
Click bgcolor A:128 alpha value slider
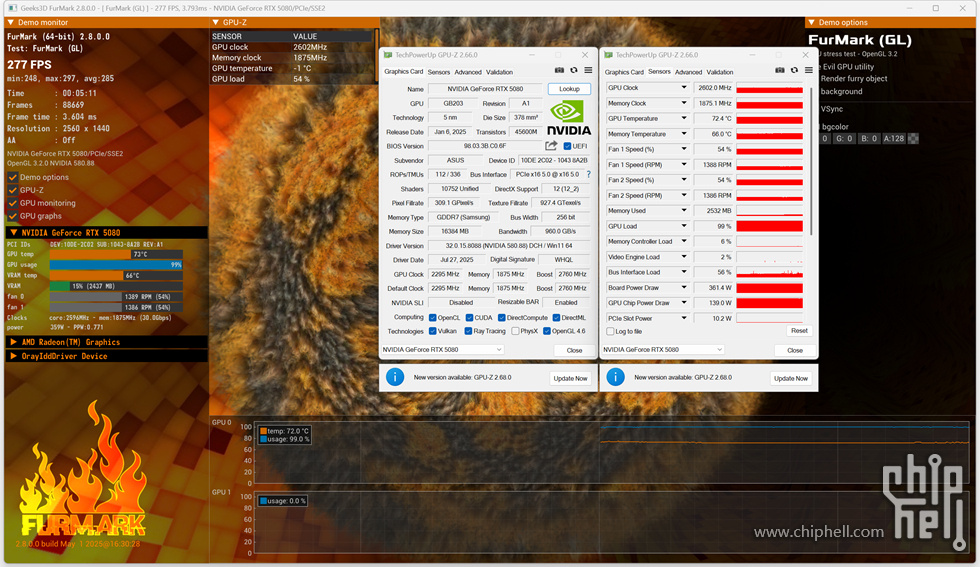892,139
